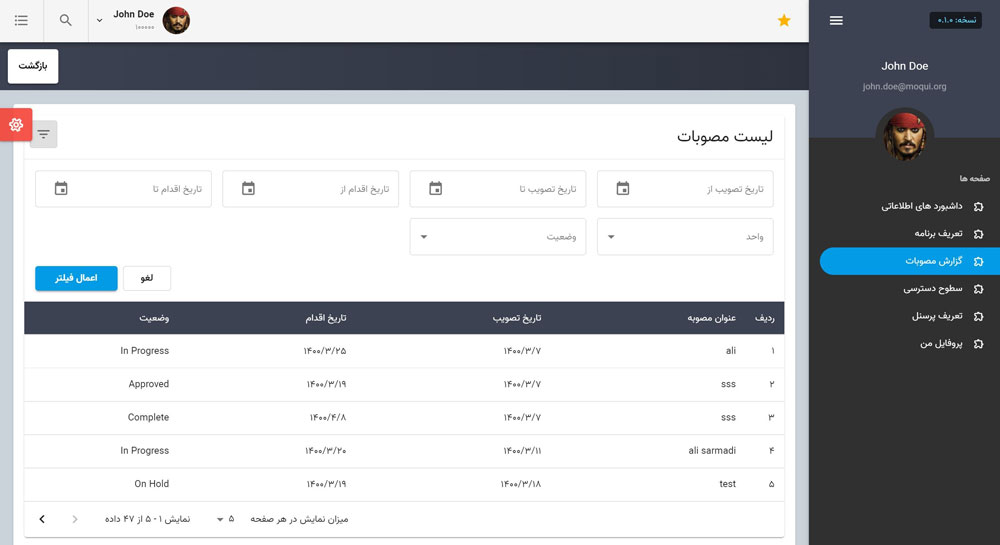Go to next table page arrow
This screenshot has height=545, width=1000.
[x=42, y=519]
